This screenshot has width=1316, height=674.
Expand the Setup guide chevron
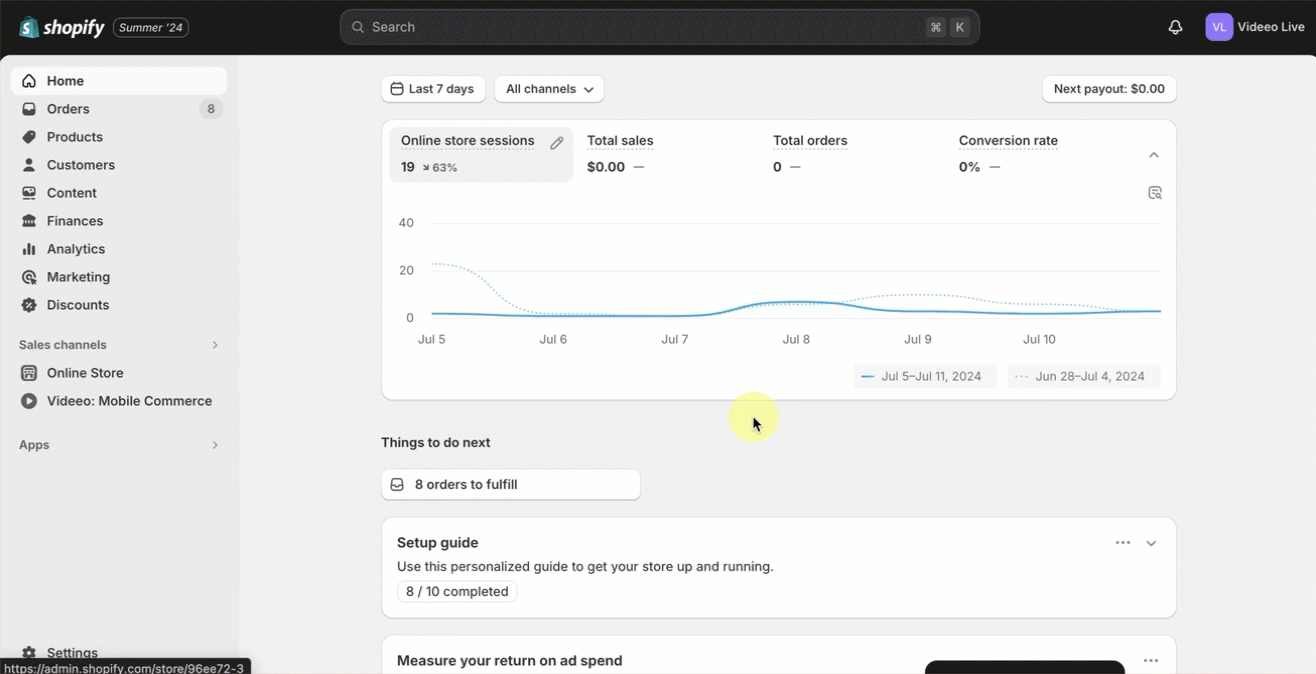click(x=1151, y=544)
